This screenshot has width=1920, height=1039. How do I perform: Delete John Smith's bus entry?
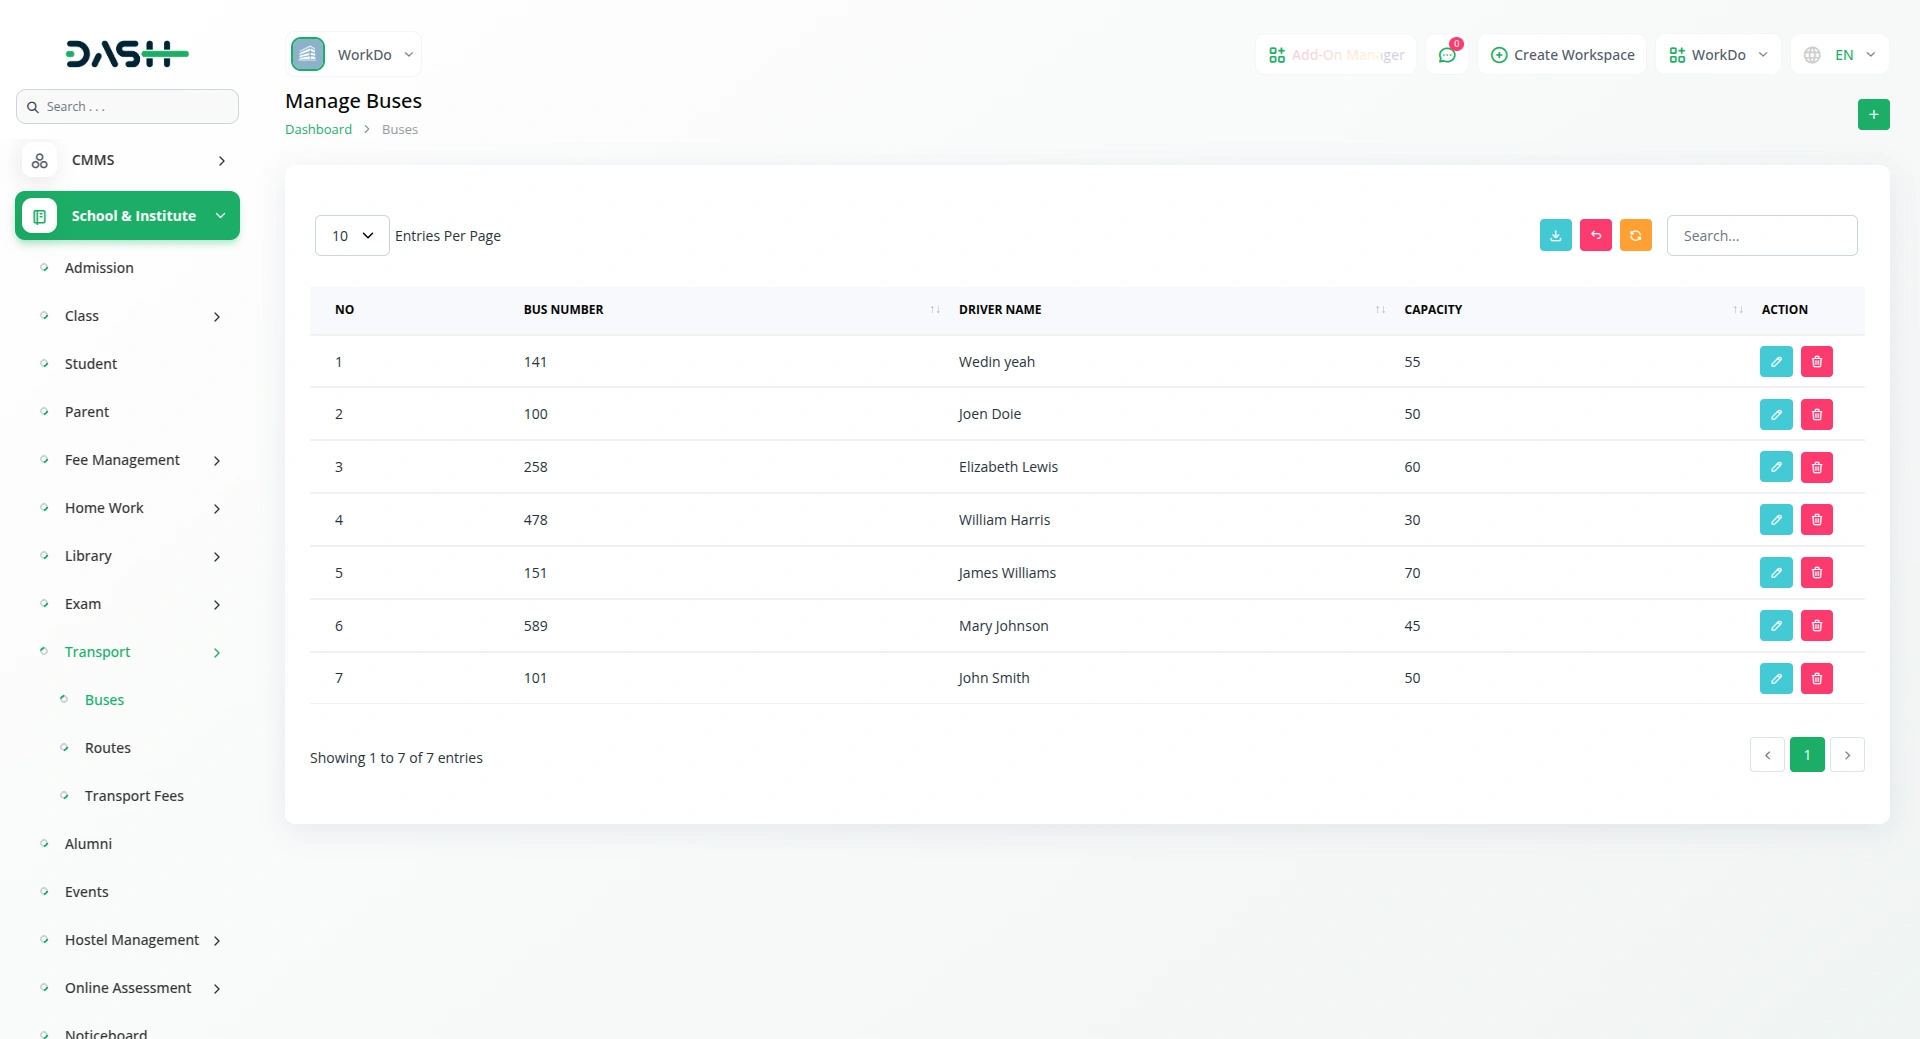1816,679
